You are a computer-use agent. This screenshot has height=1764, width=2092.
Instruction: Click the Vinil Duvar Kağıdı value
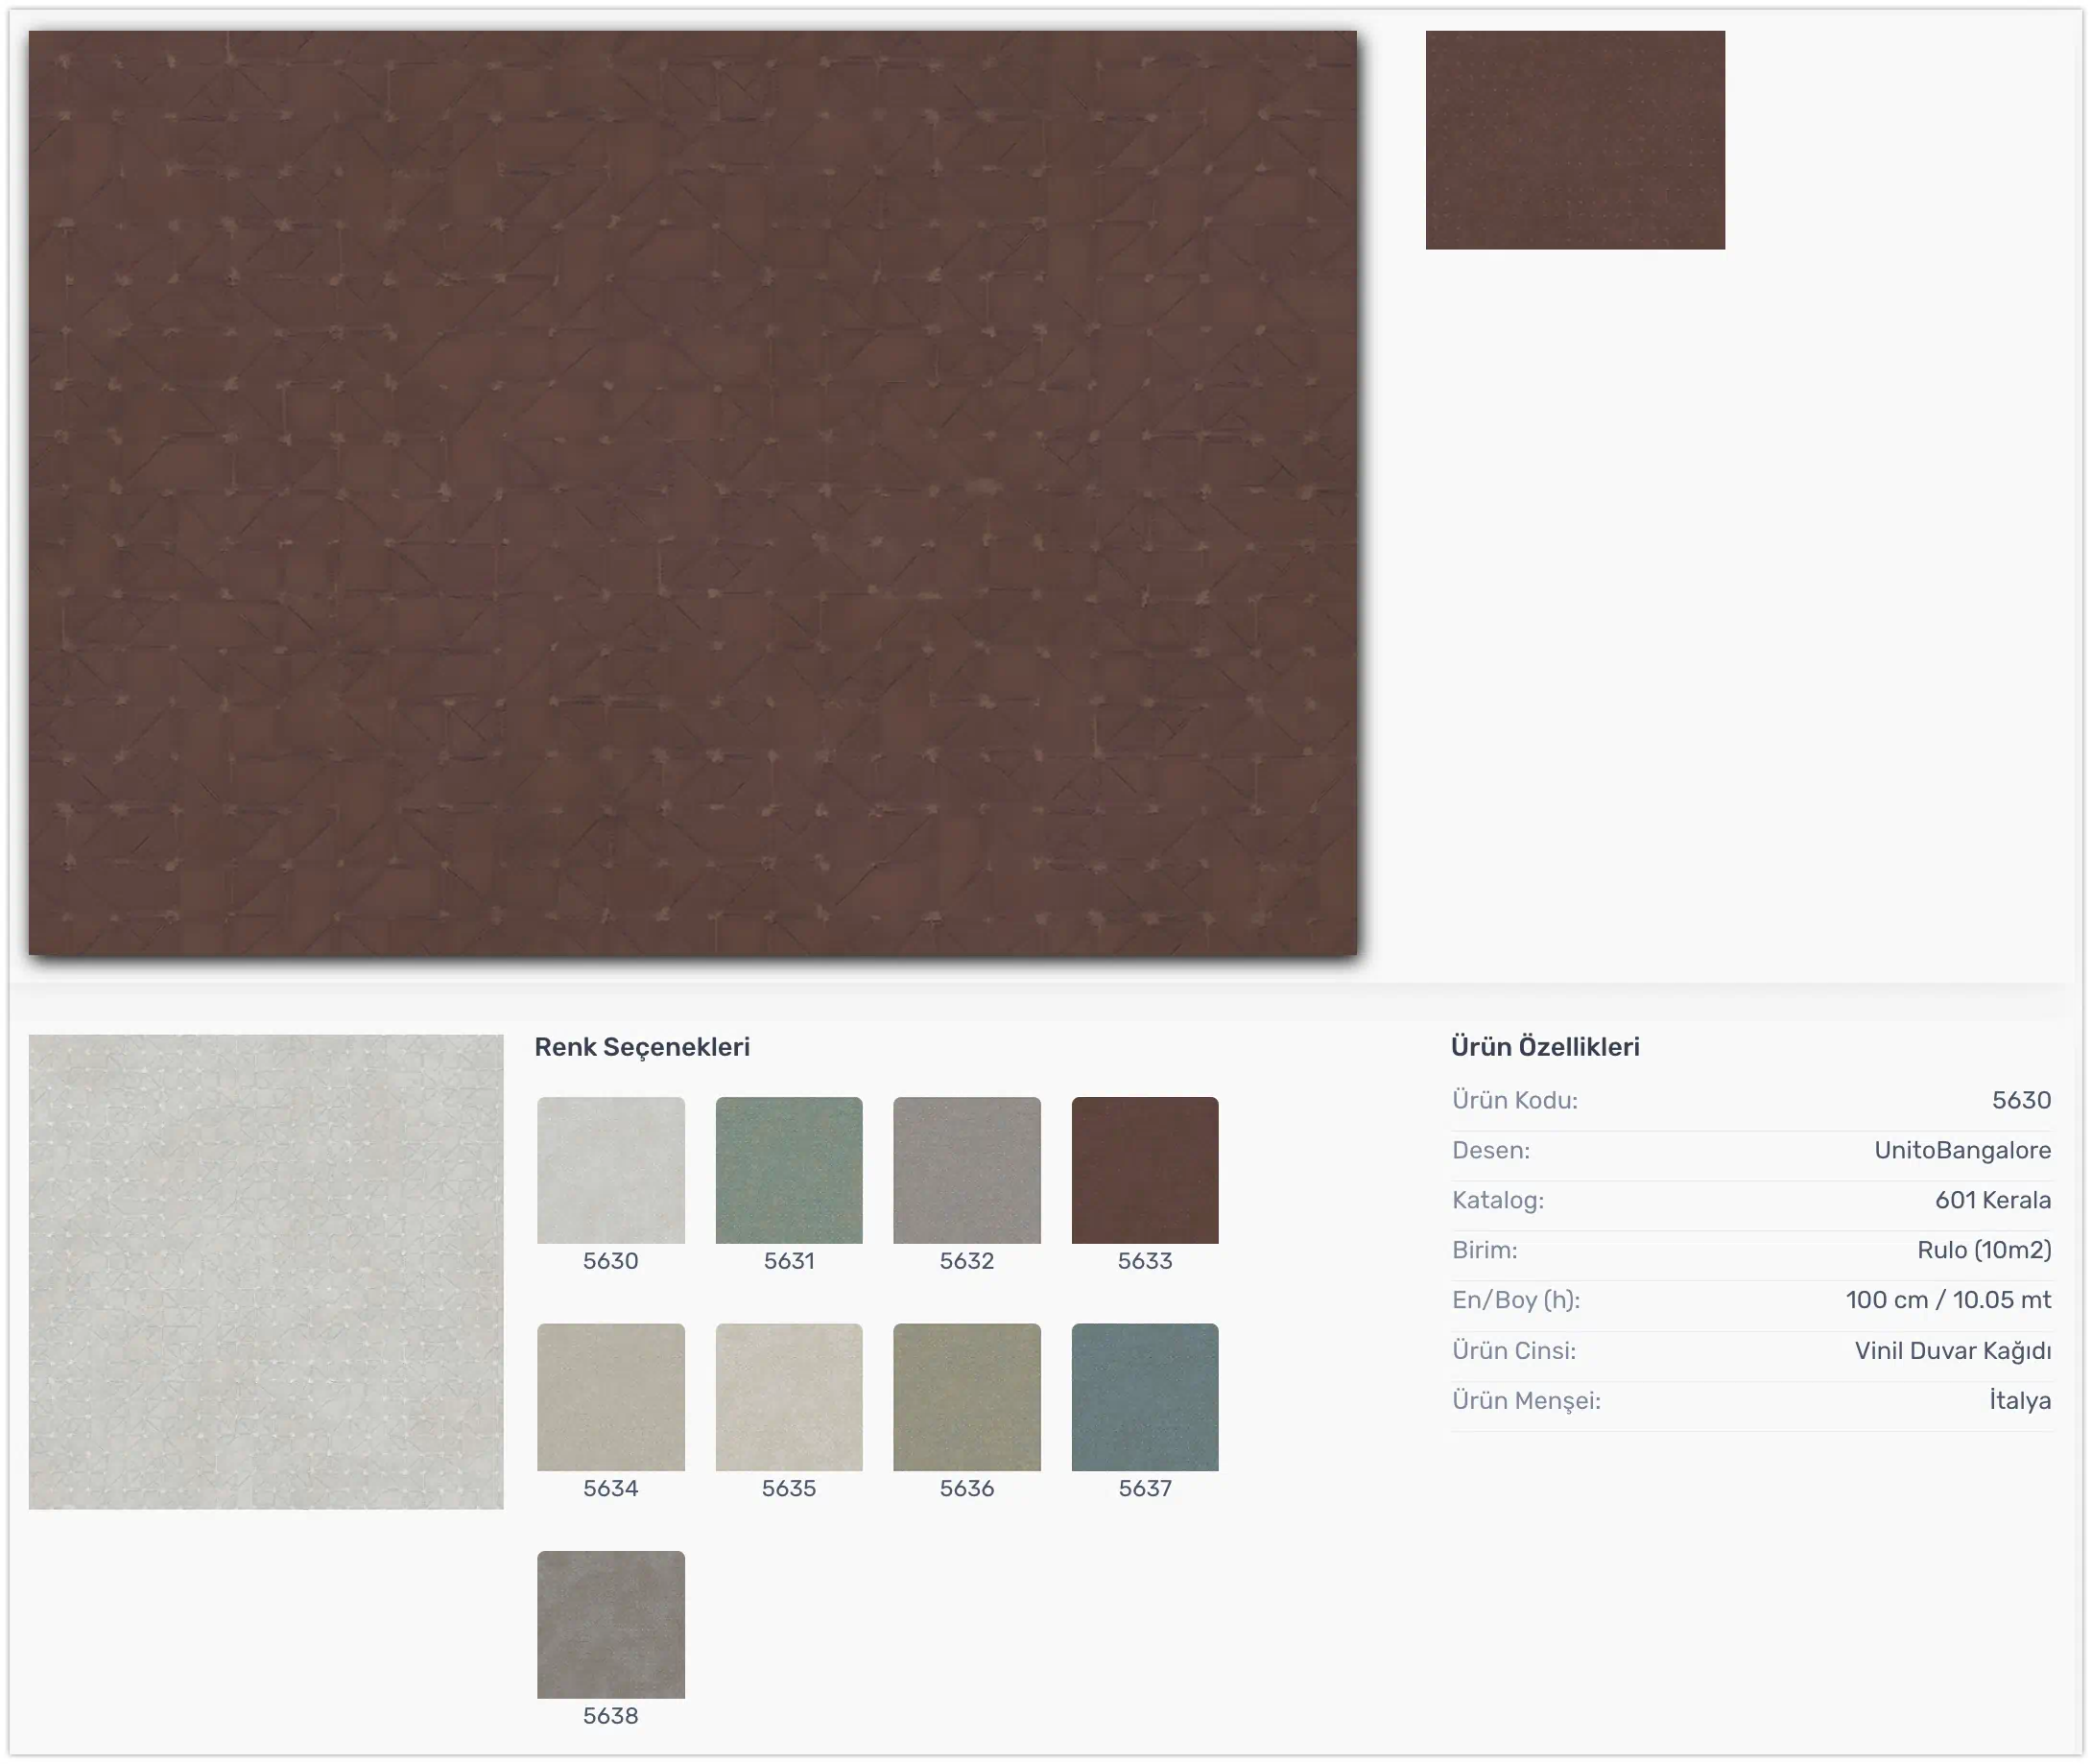(1953, 1351)
